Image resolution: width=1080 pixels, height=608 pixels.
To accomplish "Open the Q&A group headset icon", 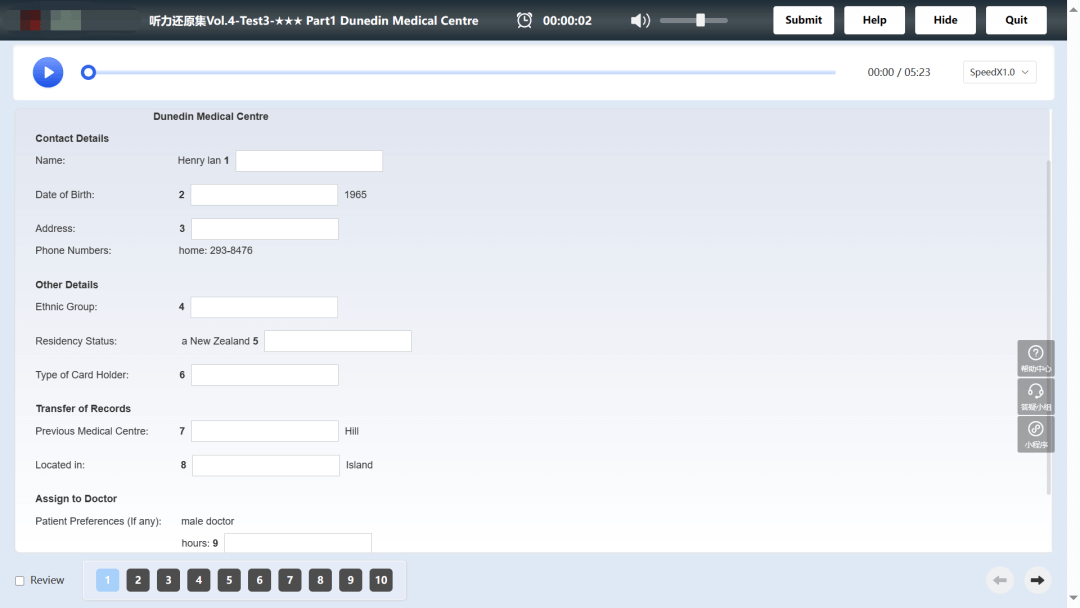I will [x=1036, y=396].
